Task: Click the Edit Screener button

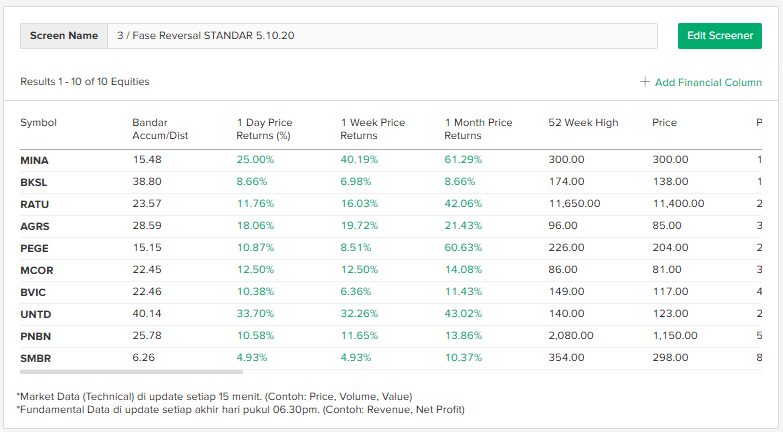Action: coord(719,35)
